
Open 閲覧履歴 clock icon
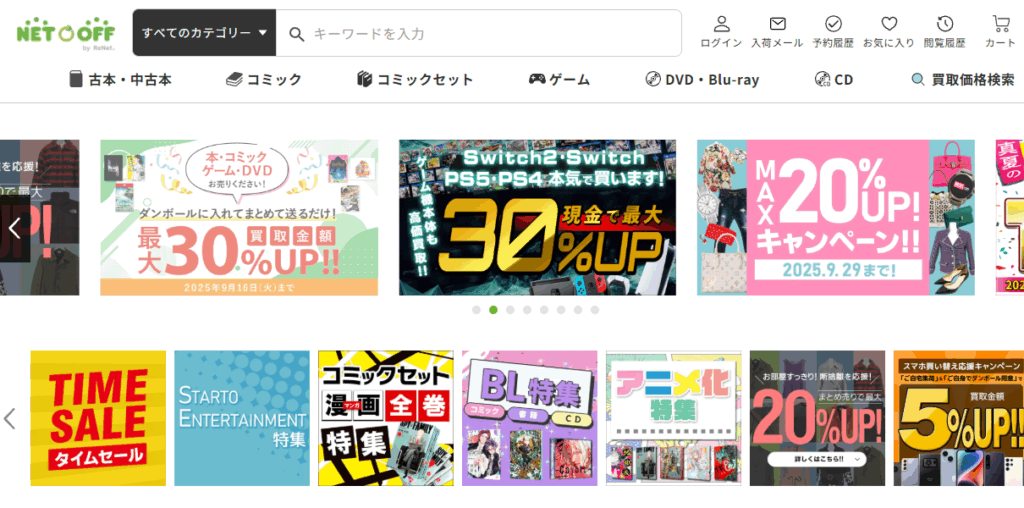pyautogui.click(x=944, y=24)
